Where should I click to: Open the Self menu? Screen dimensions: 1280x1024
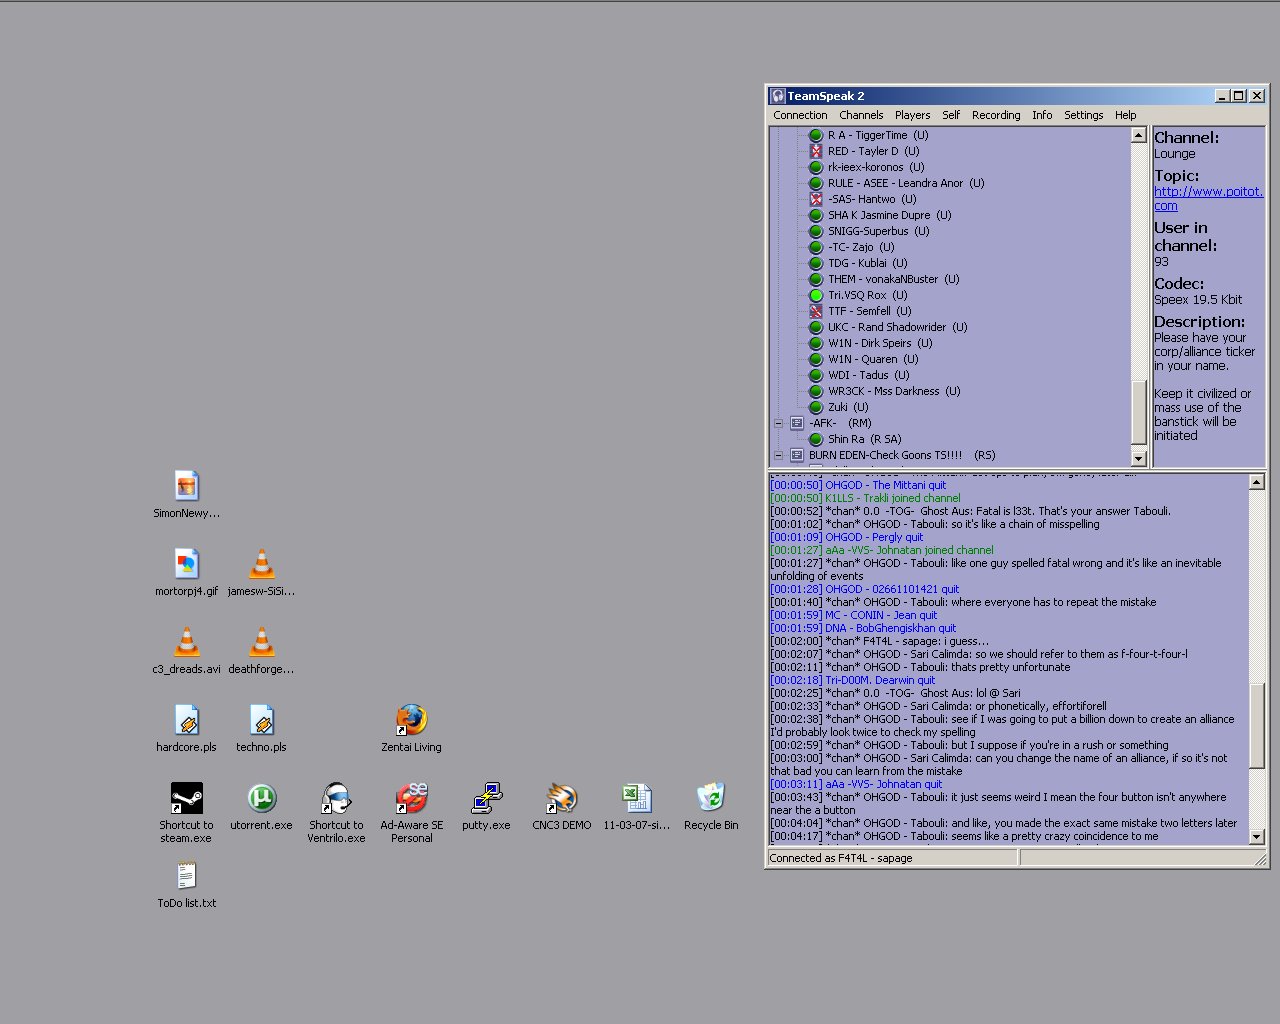[951, 115]
